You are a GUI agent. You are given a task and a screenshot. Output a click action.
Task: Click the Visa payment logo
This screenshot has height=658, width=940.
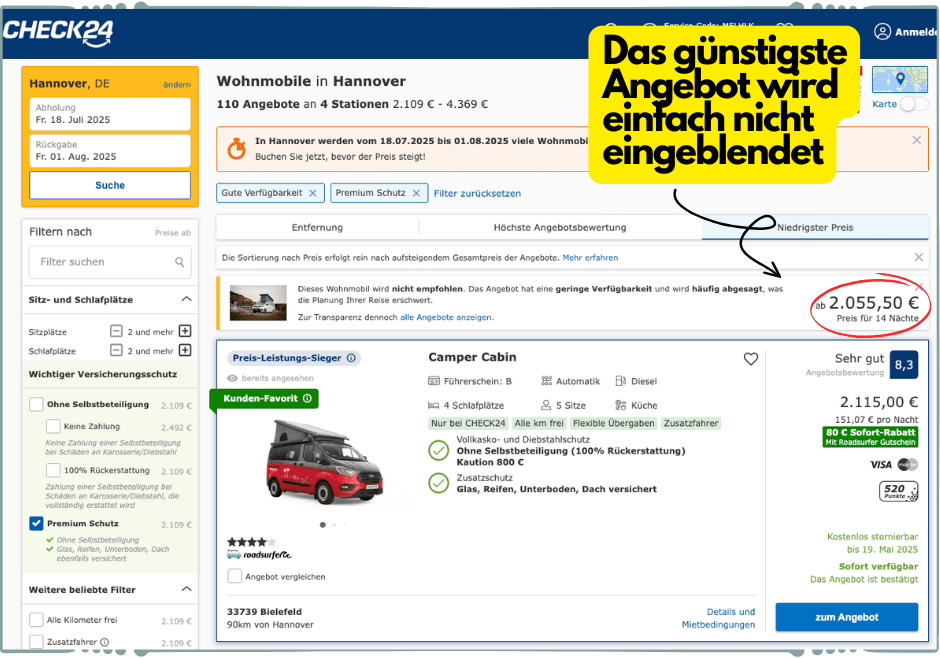coord(881,464)
